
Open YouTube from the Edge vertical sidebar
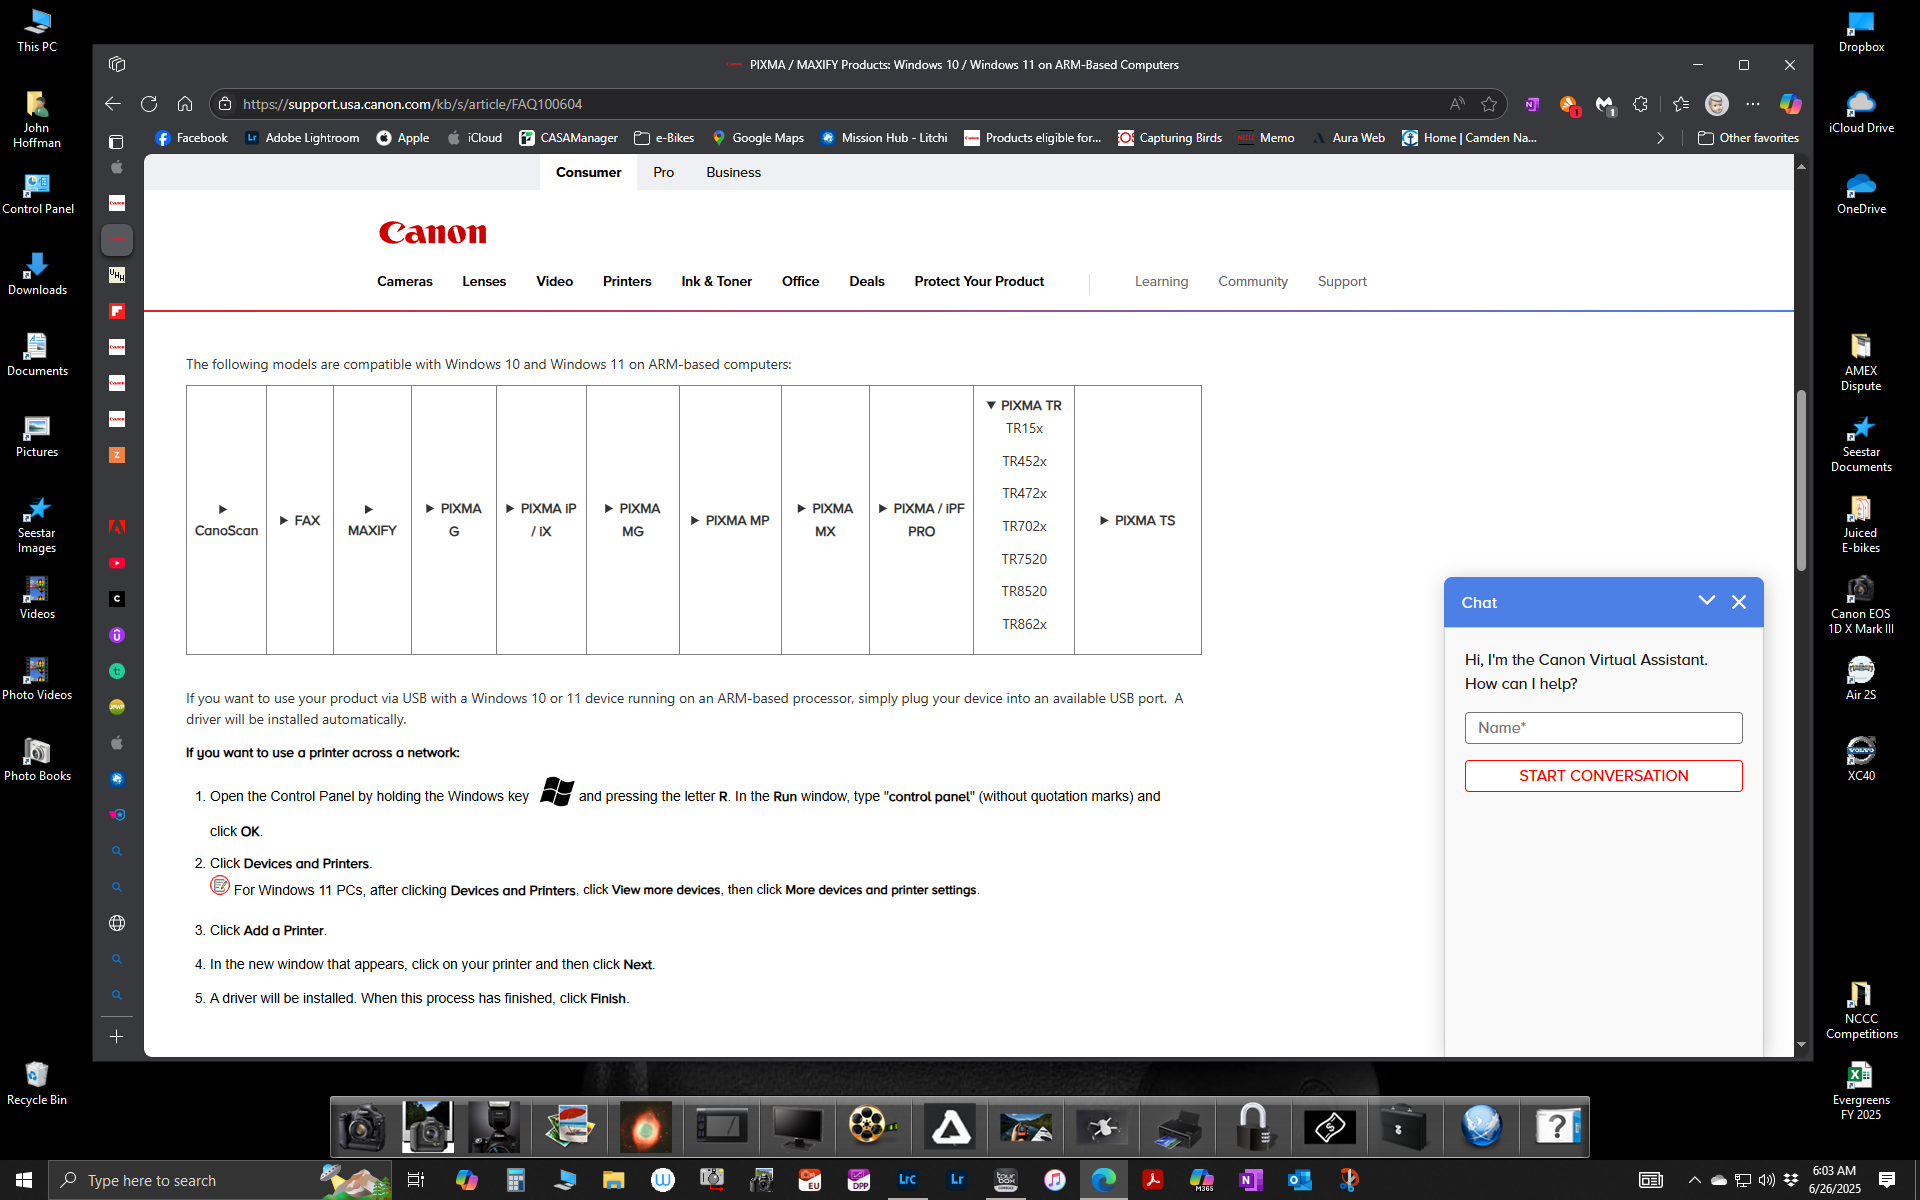[117, 563]
